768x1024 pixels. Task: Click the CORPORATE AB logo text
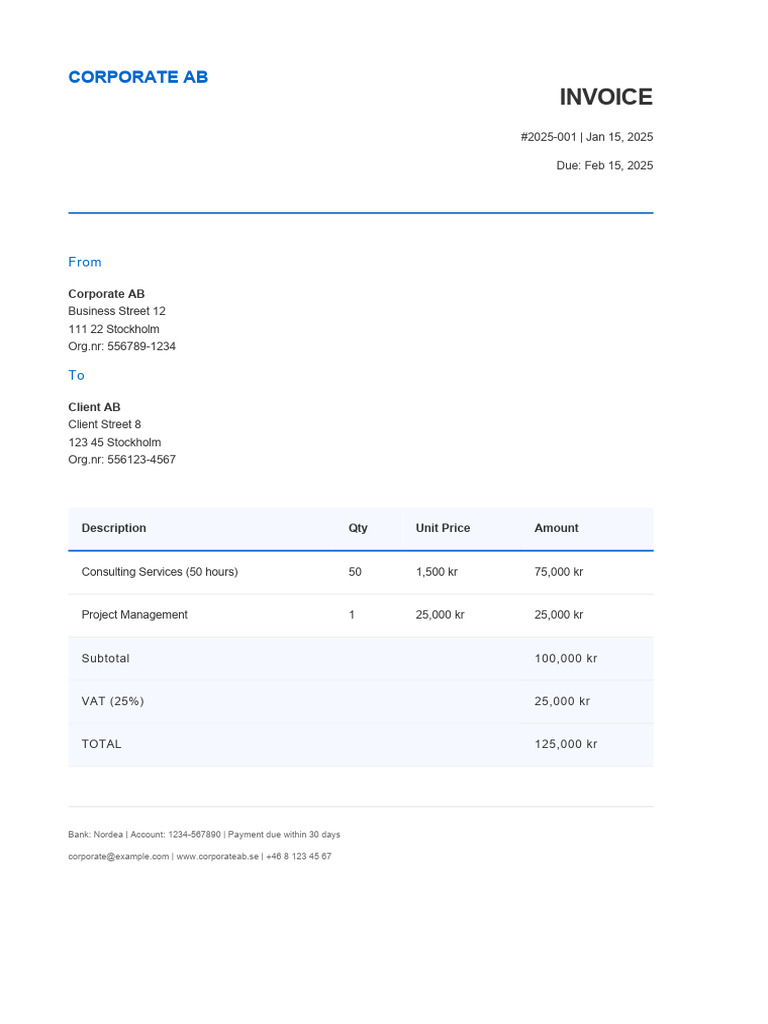[x=138, y=77]
